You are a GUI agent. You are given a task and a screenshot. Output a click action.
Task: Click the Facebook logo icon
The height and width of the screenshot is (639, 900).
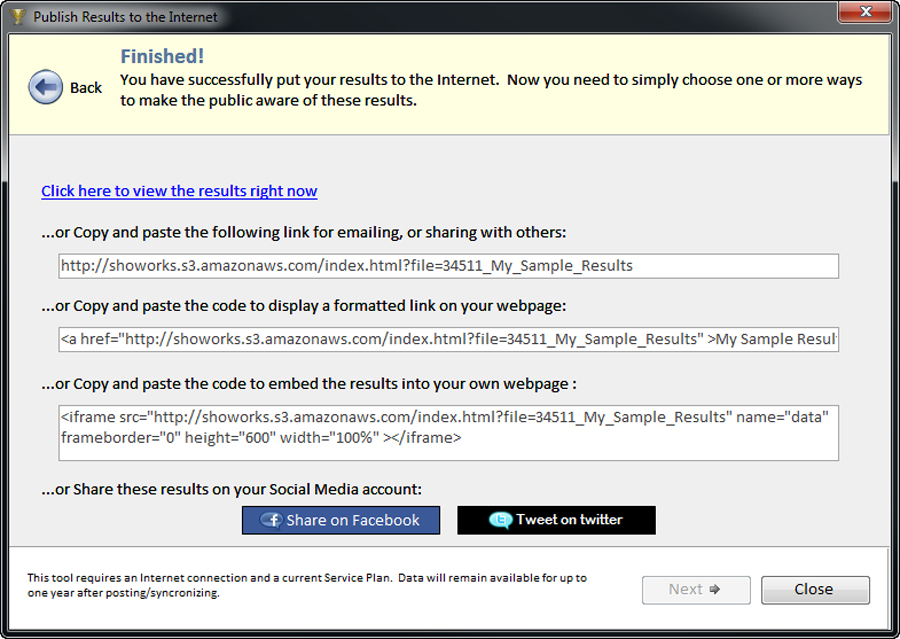tap(271, 520)
